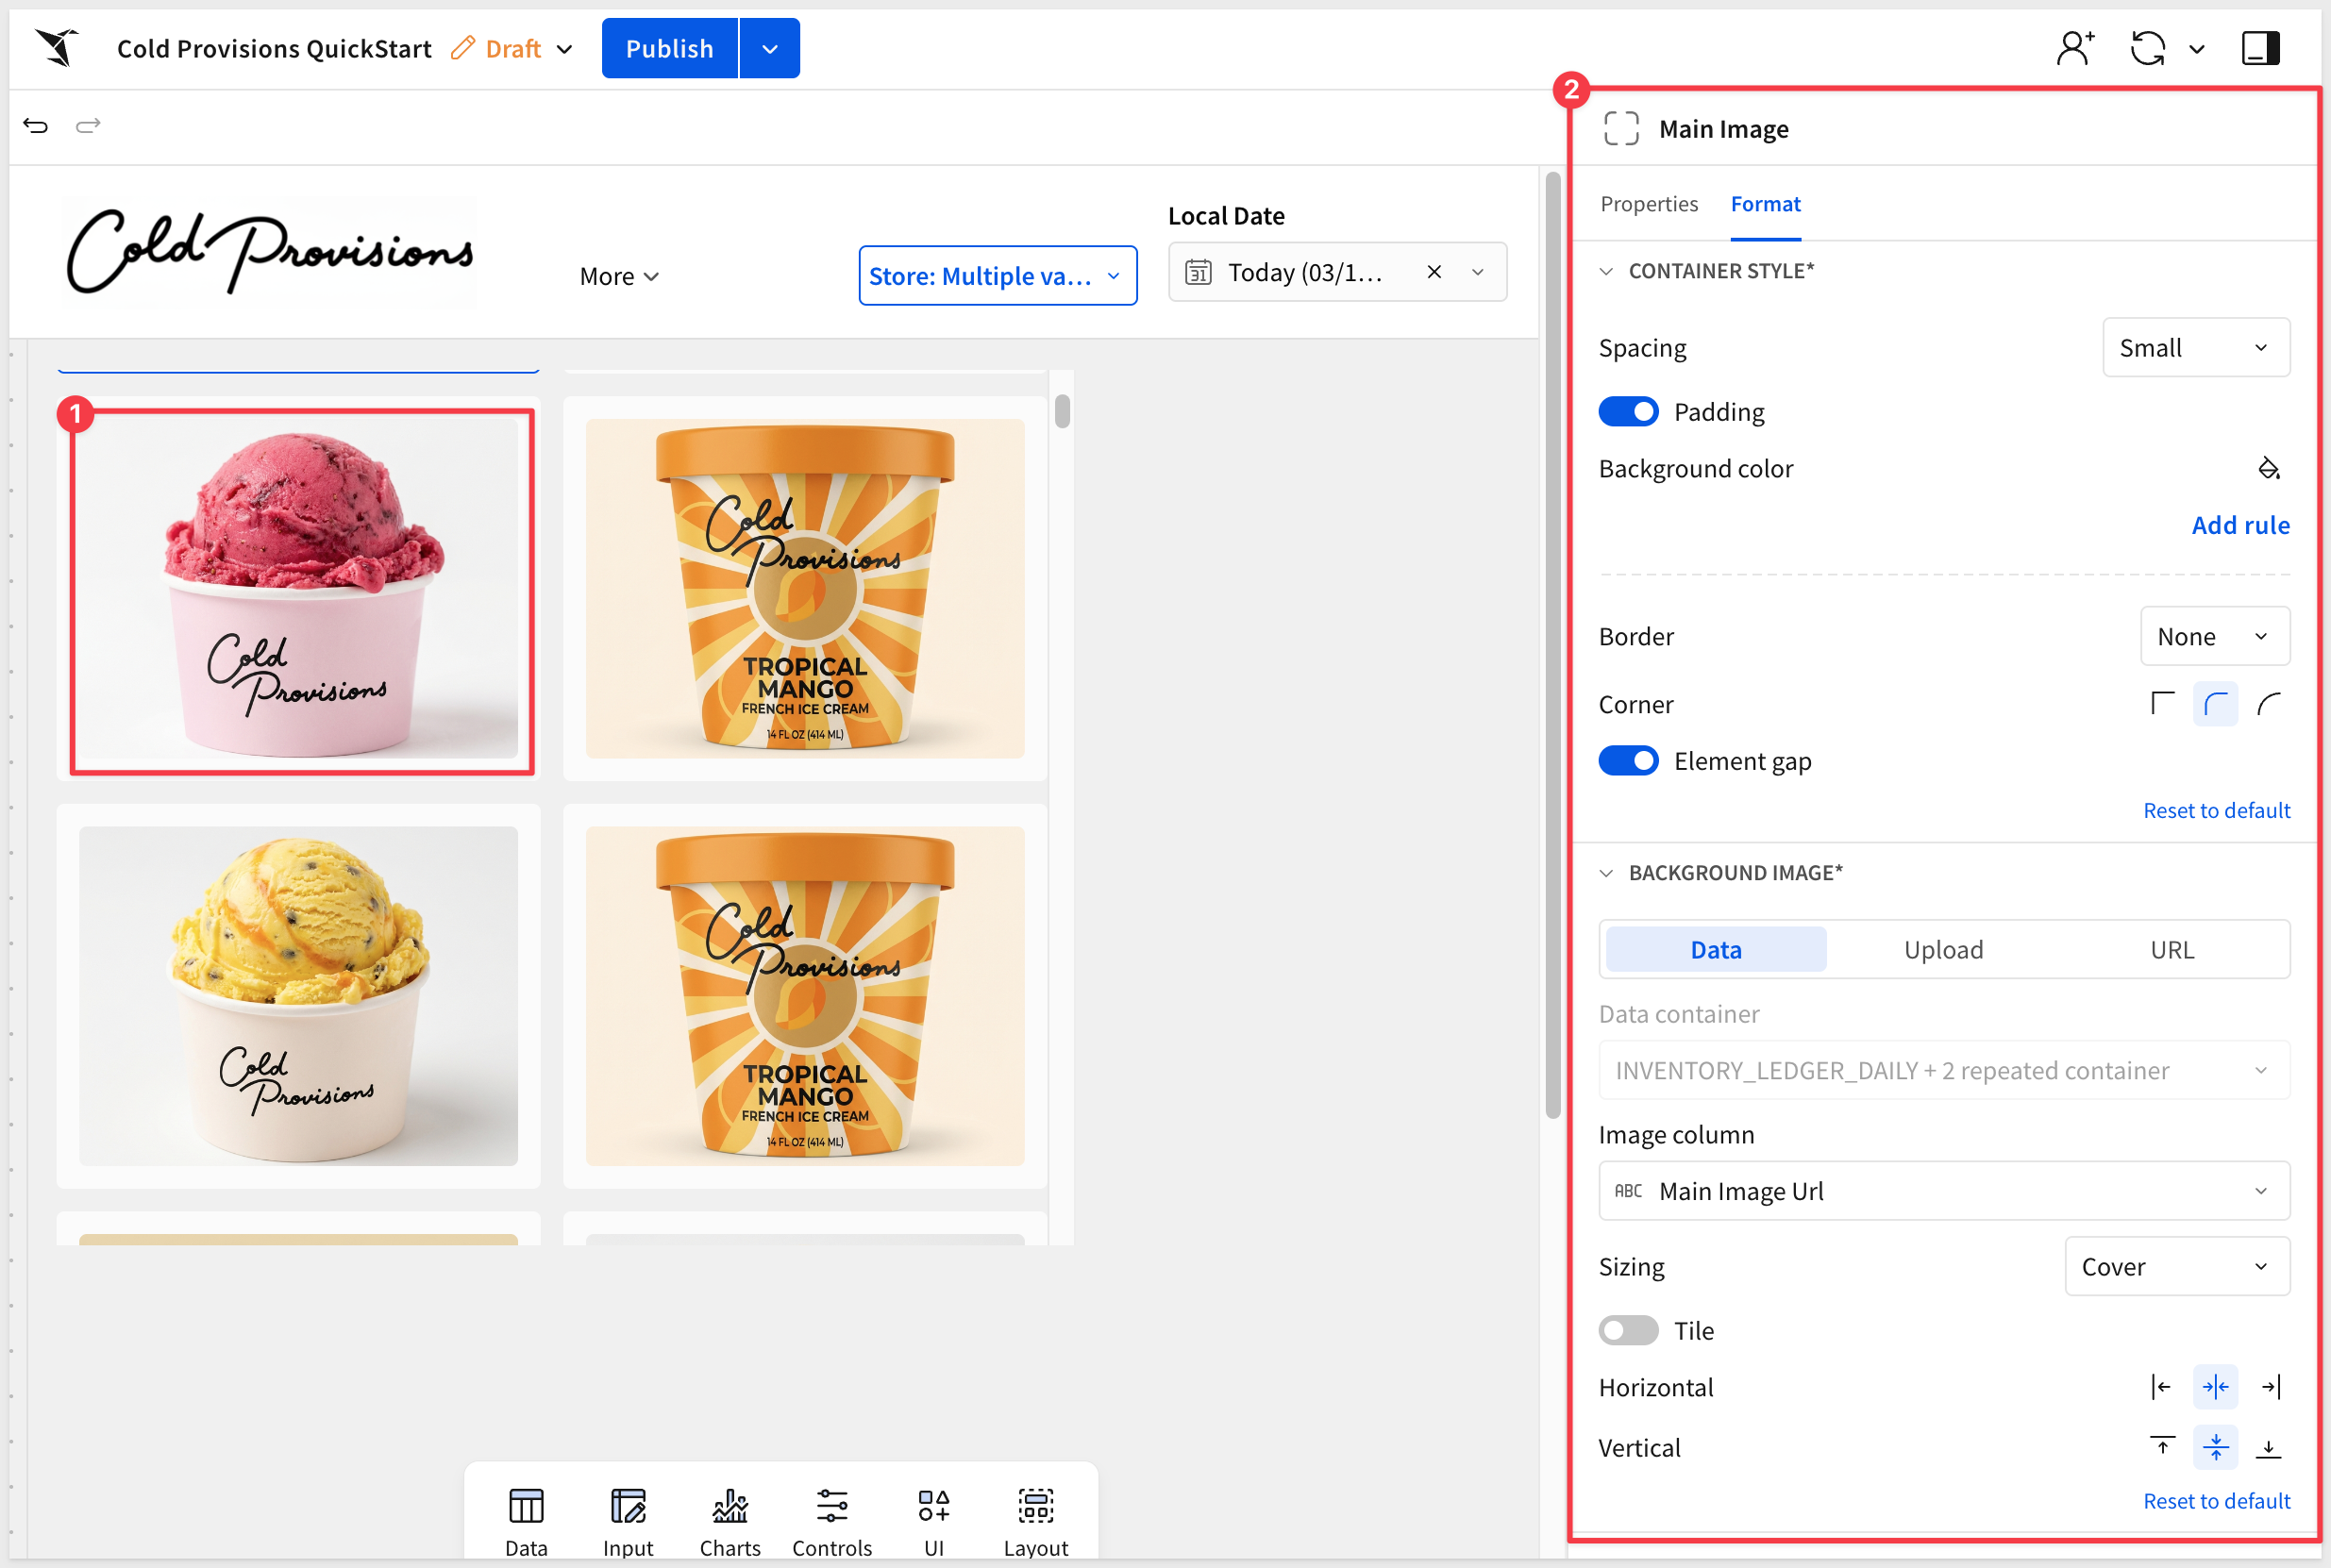The height and width of the screenshot is (1568, 2331).
Task: Toggle the right side panel icon
Action: pyautogui.click(x=2260, y=48)
